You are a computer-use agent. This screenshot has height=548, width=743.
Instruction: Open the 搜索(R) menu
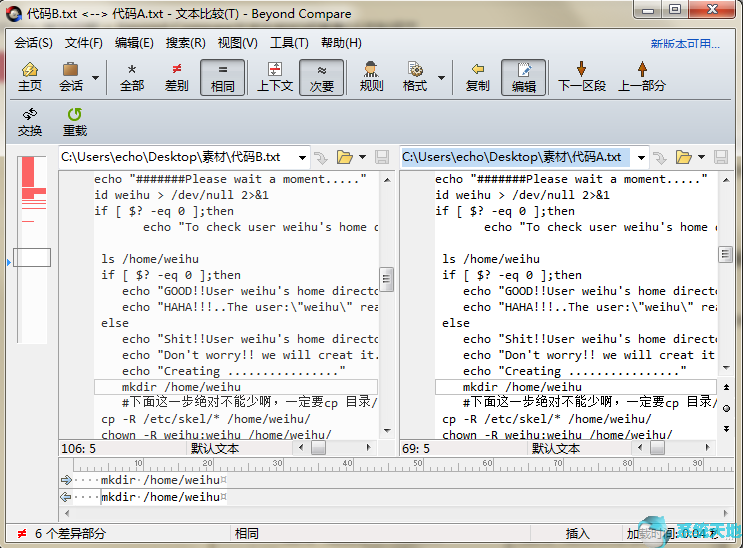pyautogui.click(x=186, y=43)
